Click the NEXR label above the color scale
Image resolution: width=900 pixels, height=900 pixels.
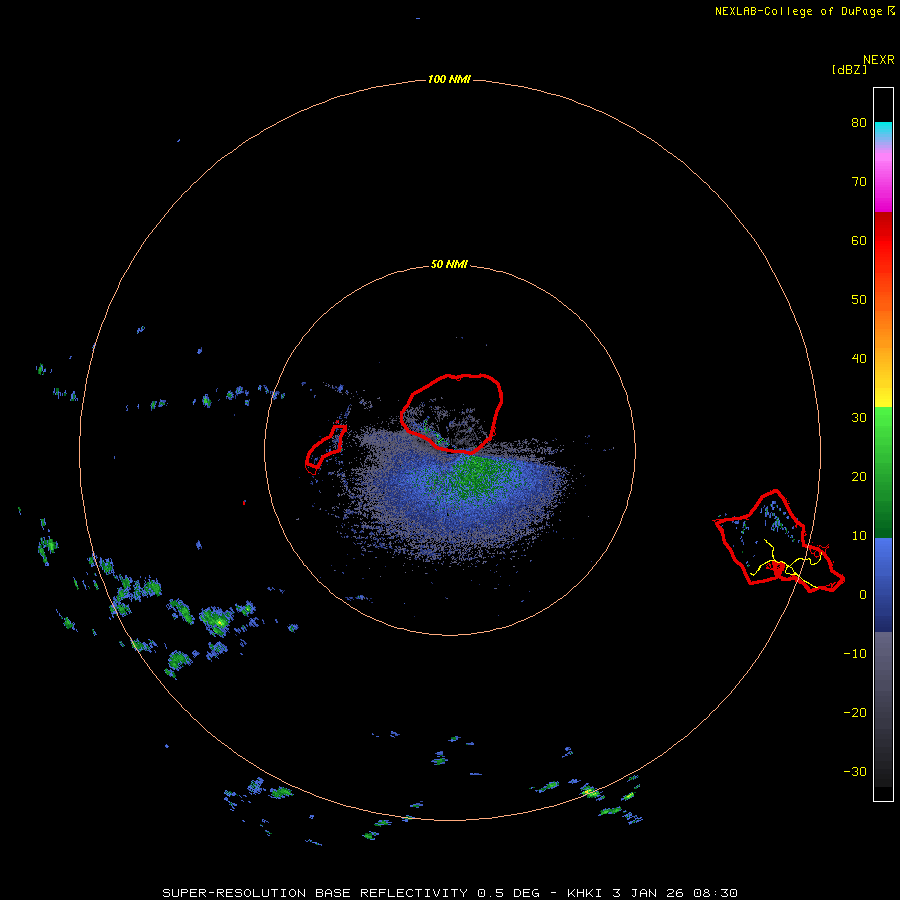[879, 60]
